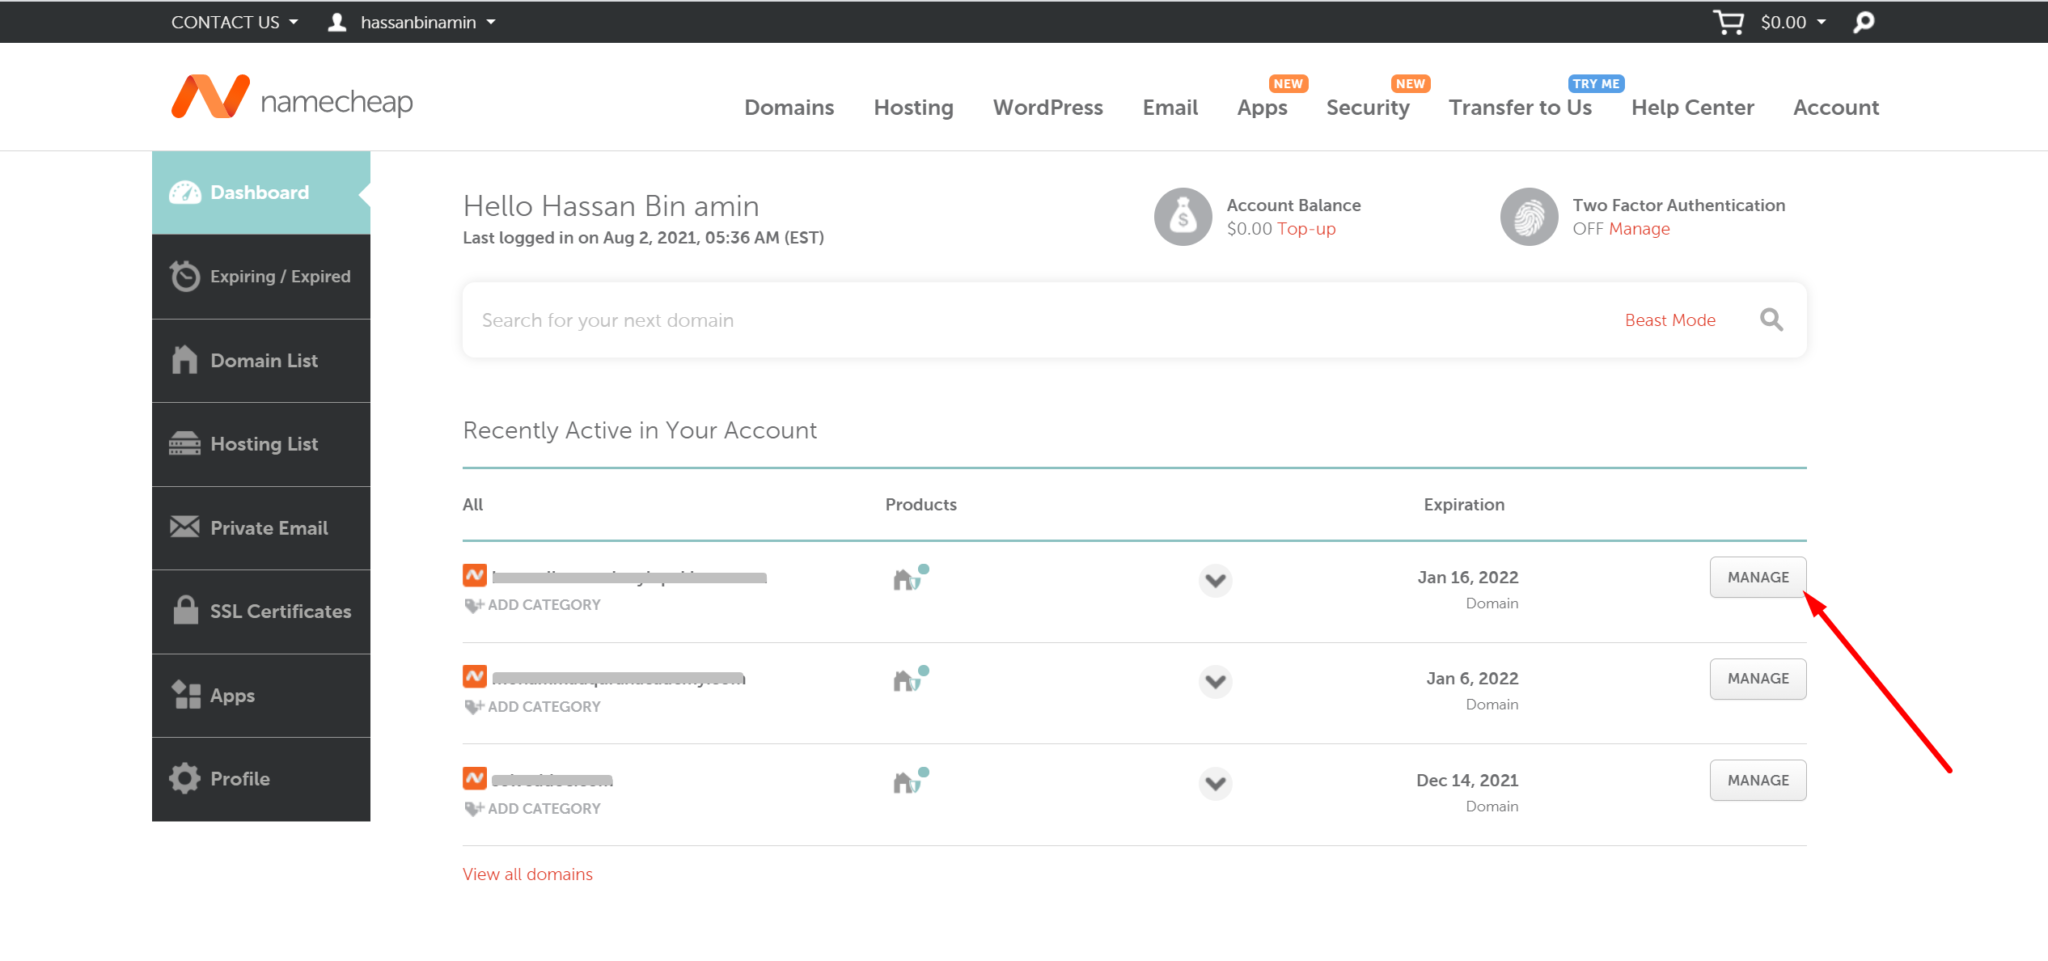Click Manage next to Two Factor Authentication OFF
2048x961 pixels.
click(x=1640, y=228)
